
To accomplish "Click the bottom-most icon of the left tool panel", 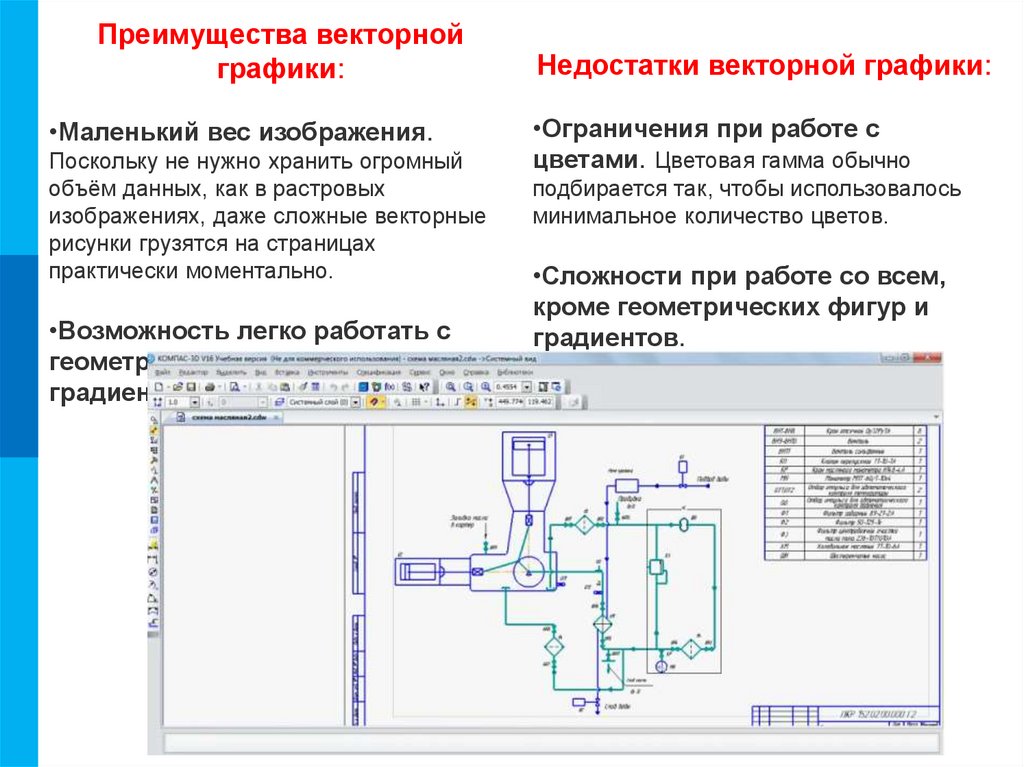I will pyautogui.click(x=154, y=623).
